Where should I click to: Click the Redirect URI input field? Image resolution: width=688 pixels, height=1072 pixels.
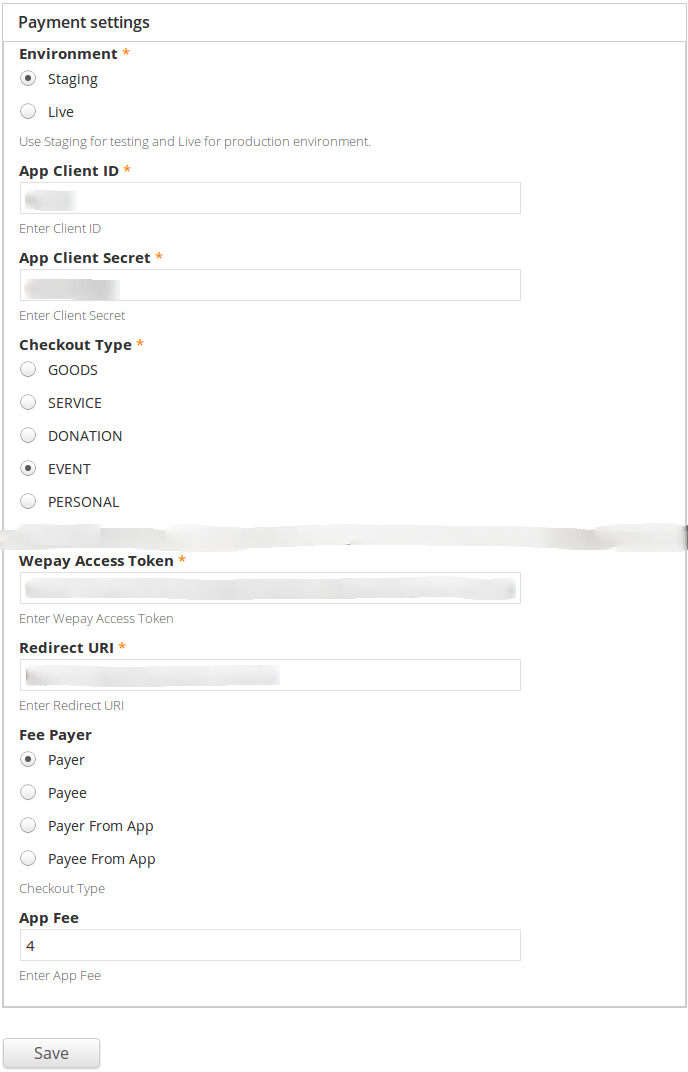[x=270, y=675]
